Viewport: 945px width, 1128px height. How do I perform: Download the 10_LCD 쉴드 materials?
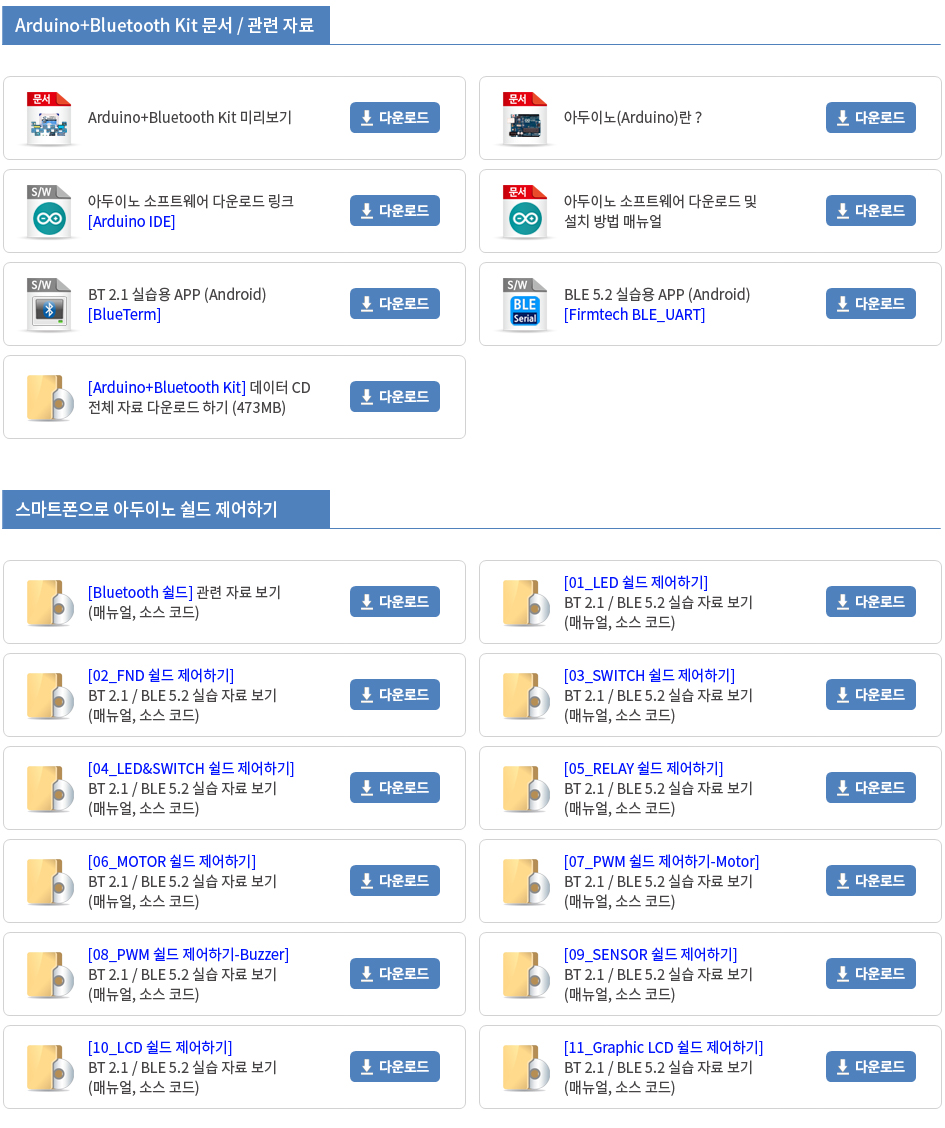tap(395, 1066)
